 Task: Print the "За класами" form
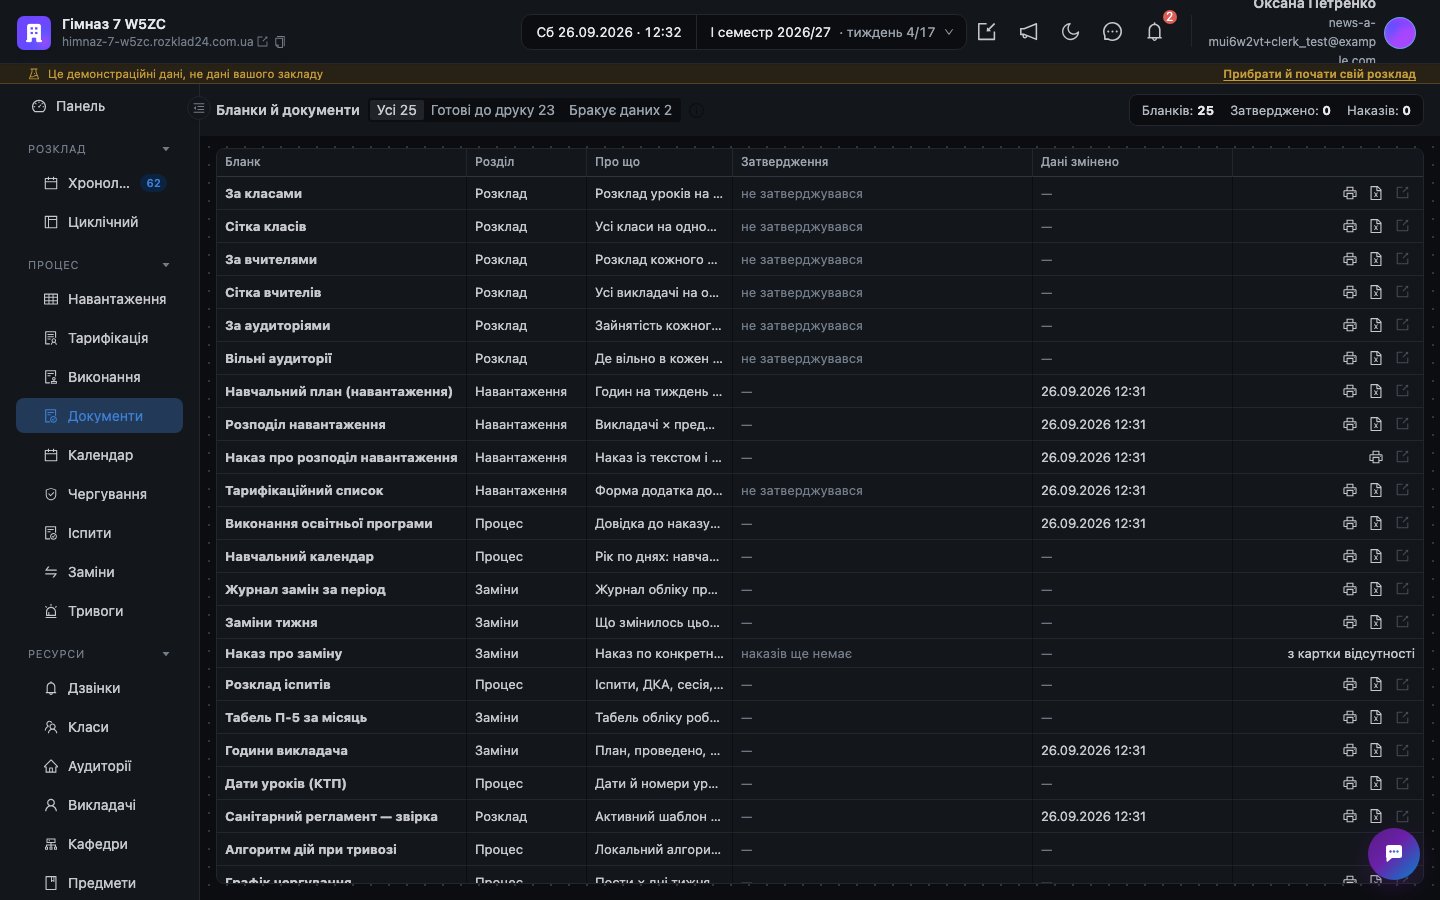pos(1349,193)
